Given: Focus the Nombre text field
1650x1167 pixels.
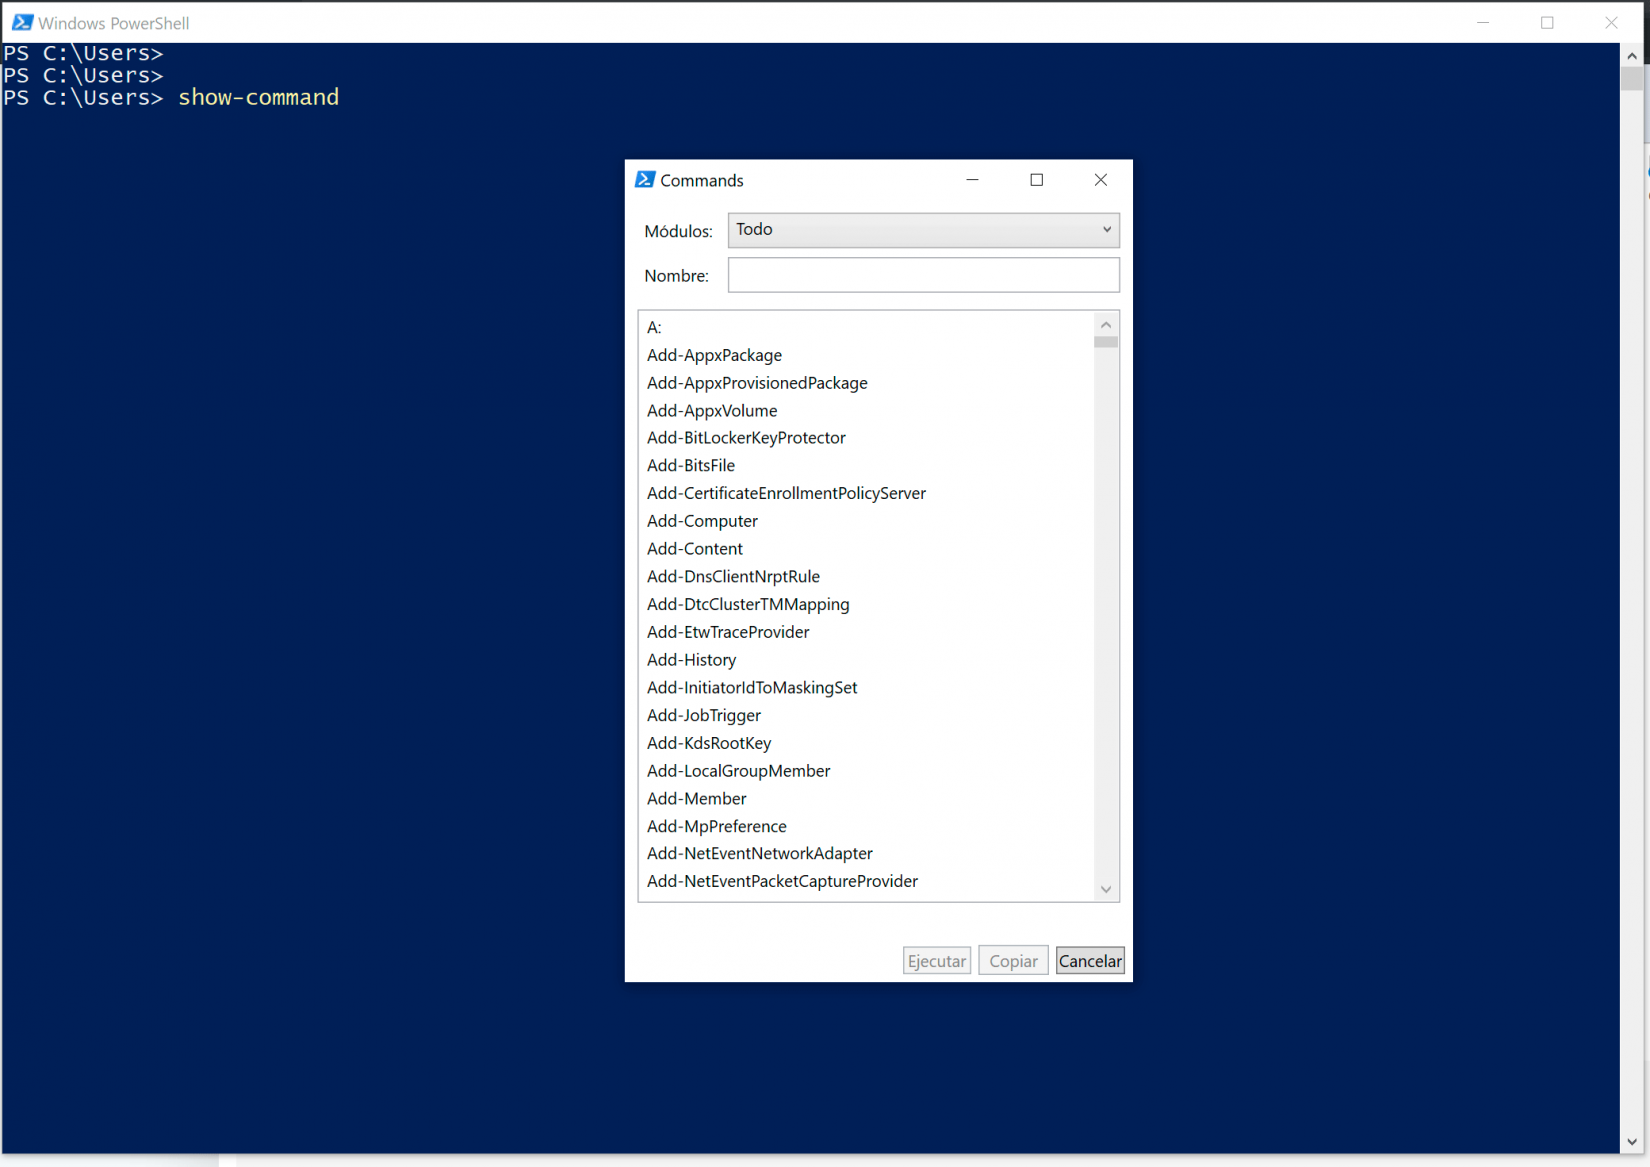Looking at the screenshot, I should pos(923,275).
